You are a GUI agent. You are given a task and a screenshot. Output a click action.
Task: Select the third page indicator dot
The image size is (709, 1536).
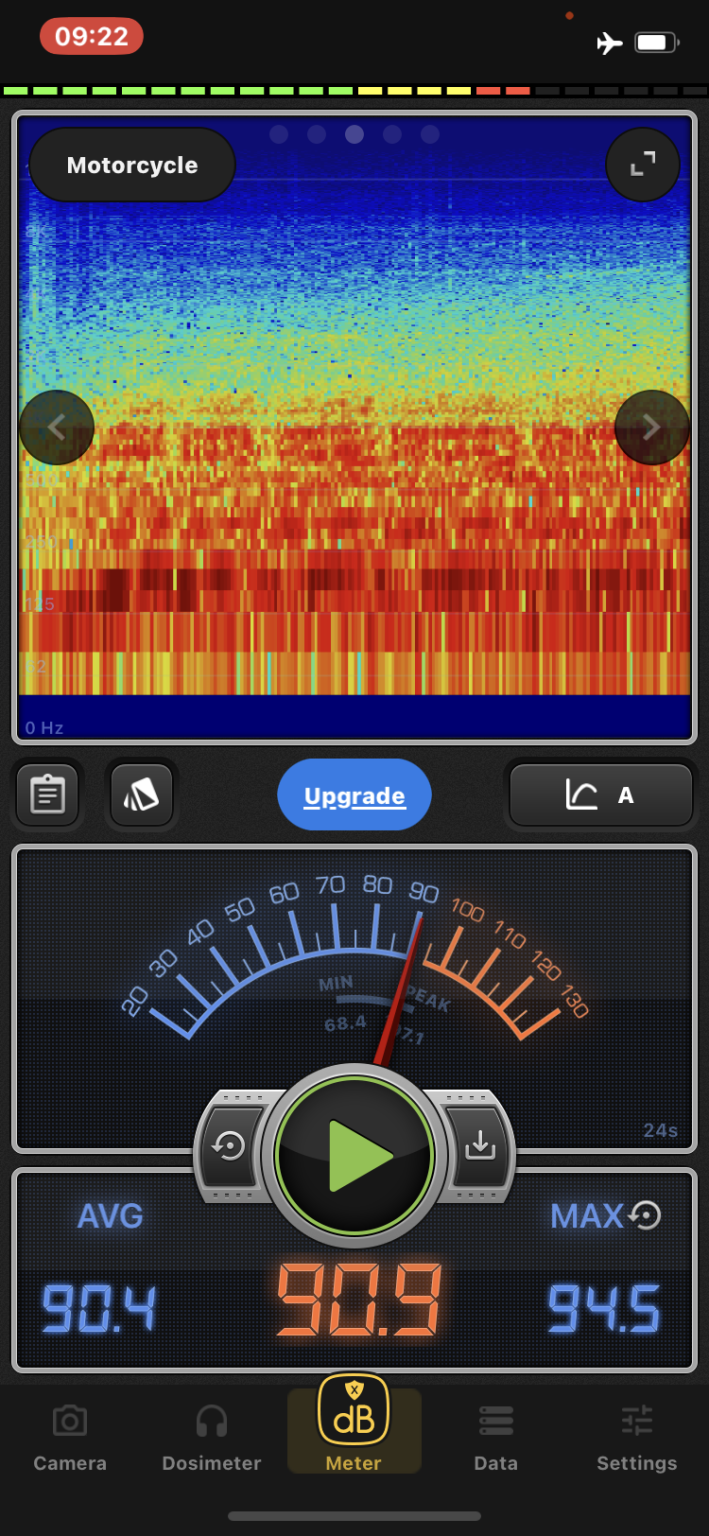pyautogui.click(x=354, y=134)
